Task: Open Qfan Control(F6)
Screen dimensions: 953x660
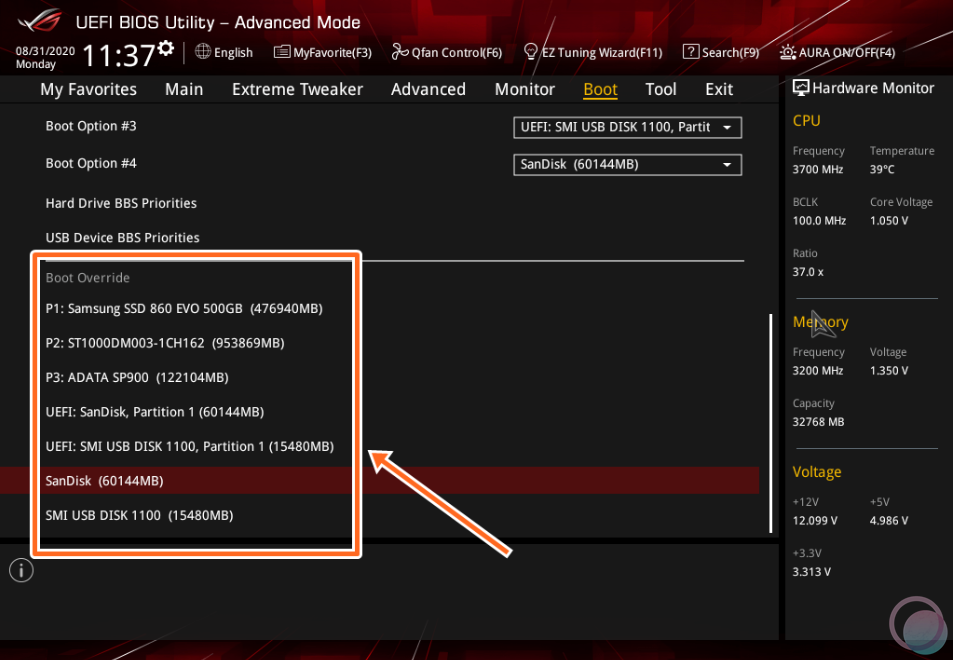Action: tap(447, 52)
